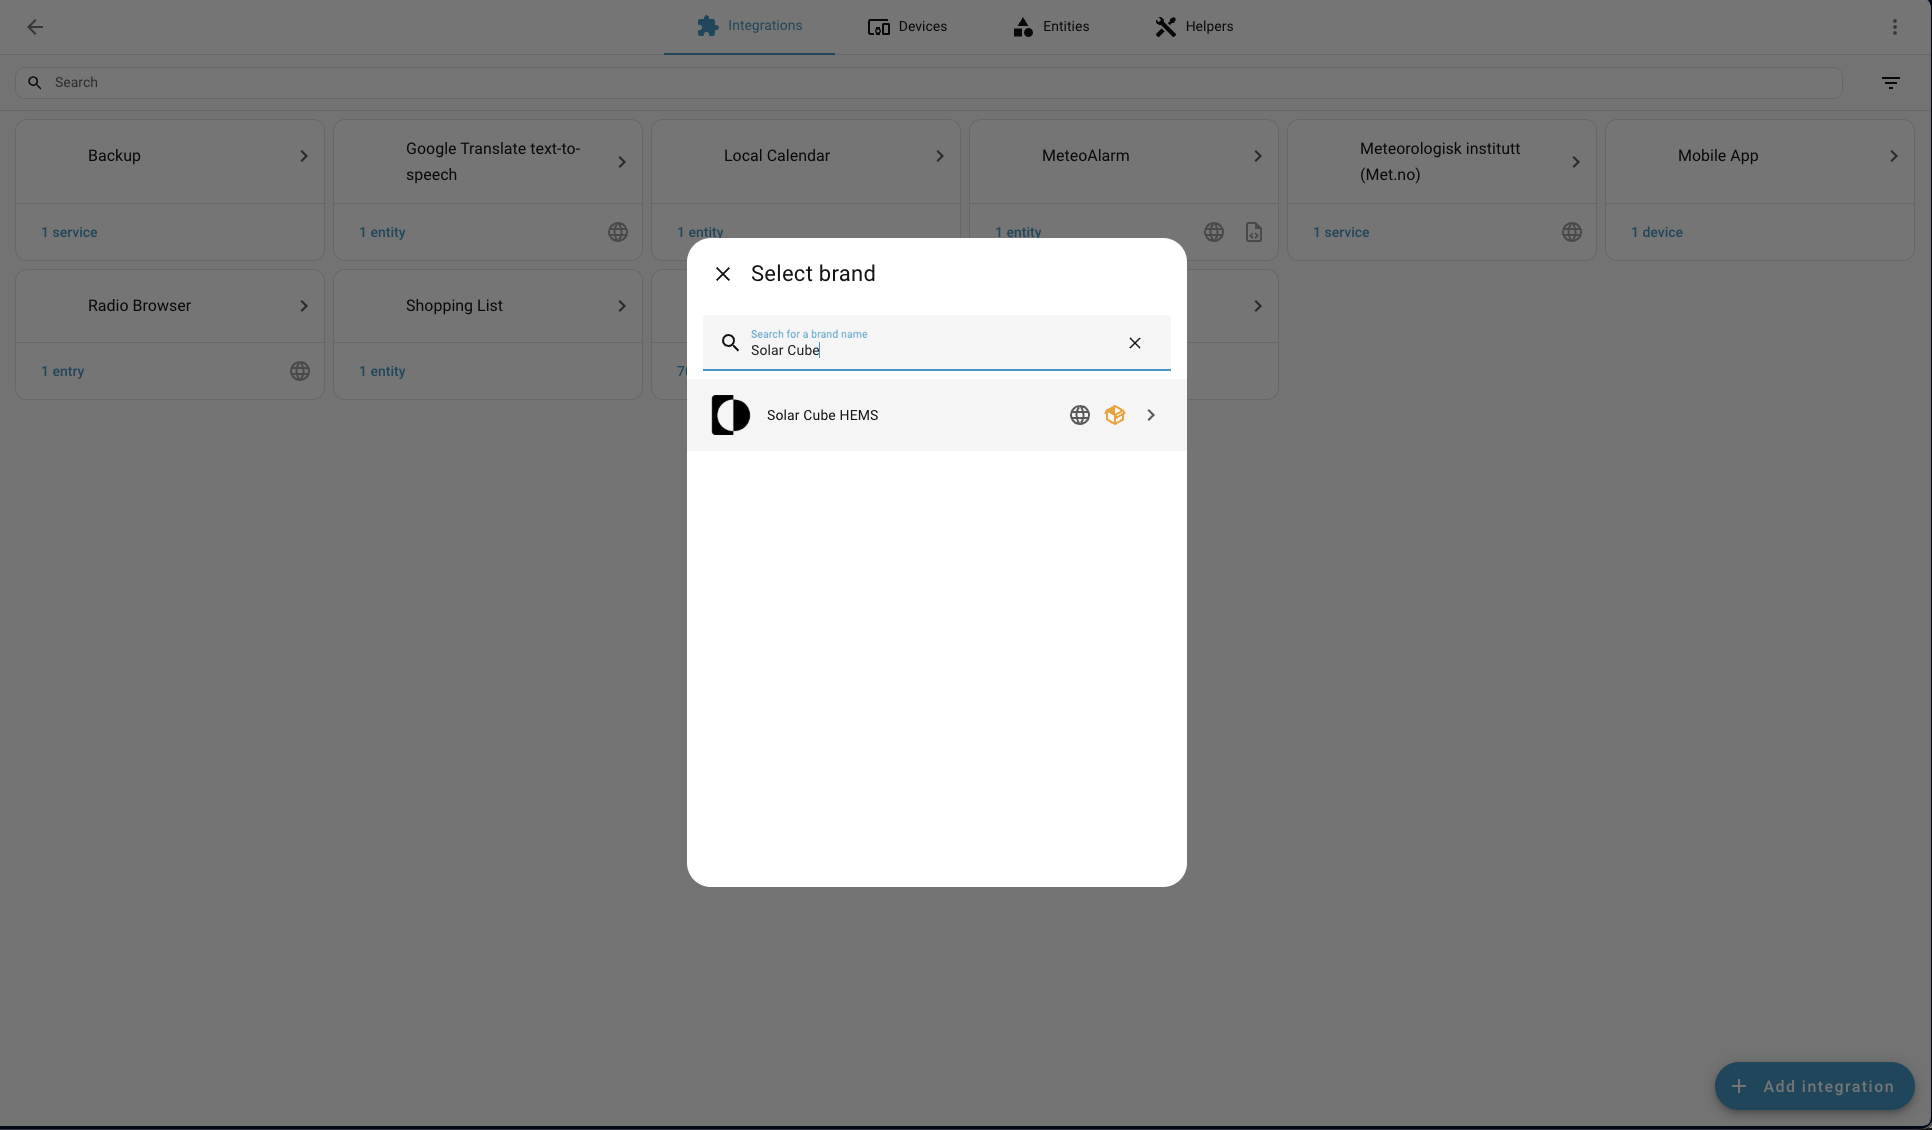Switch to the Integrations tab

(x=750, y=27)
